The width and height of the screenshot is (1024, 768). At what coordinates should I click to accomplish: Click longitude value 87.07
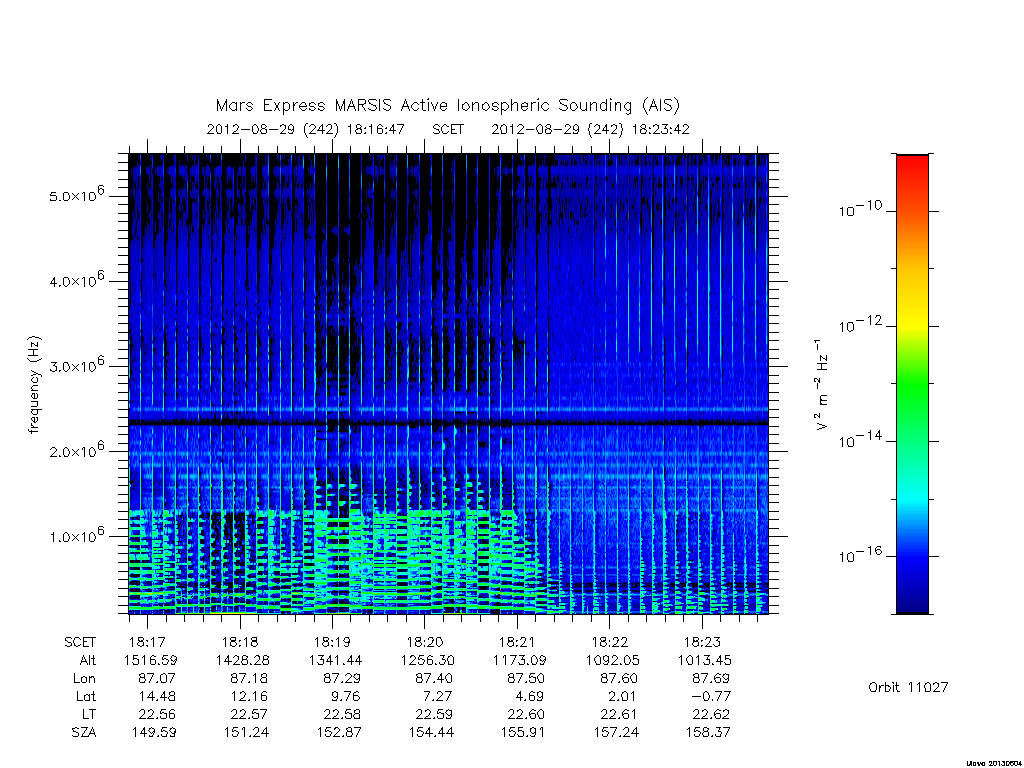click(157, 679)
